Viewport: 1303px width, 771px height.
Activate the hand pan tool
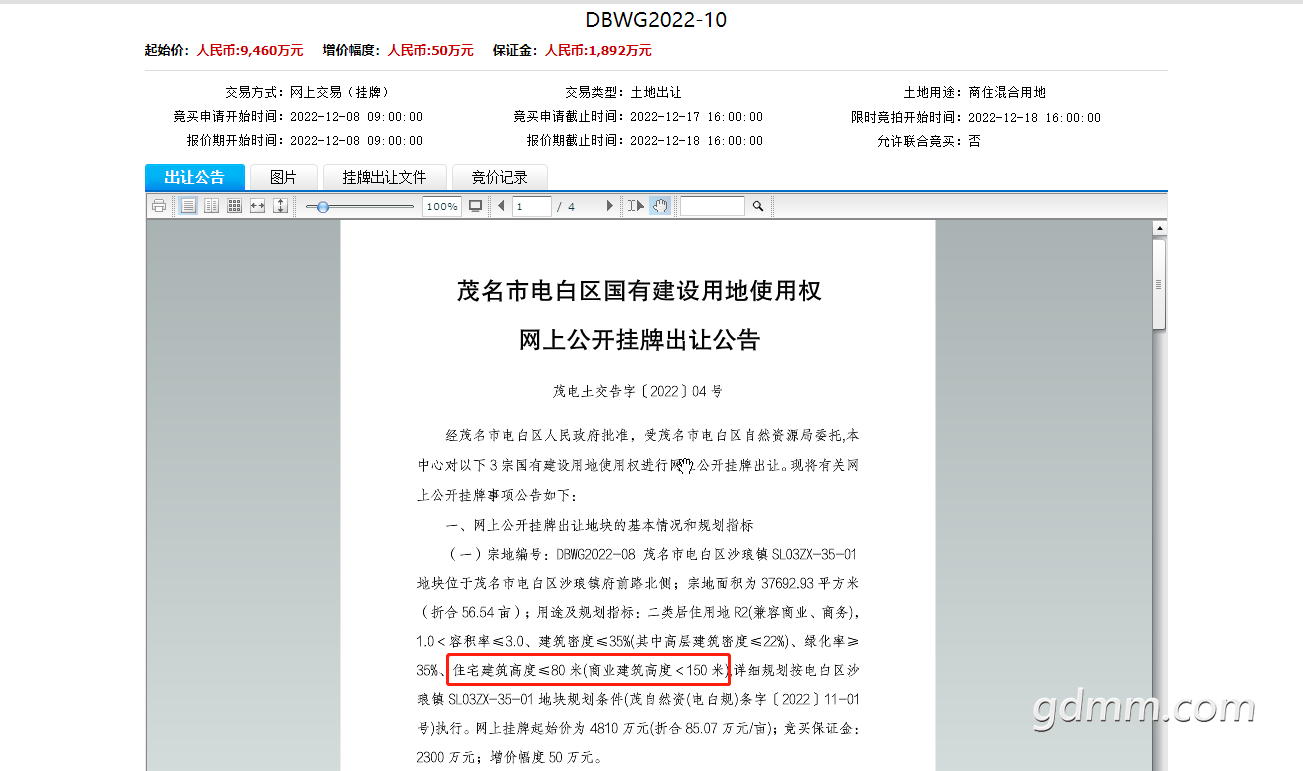(659, 206)
